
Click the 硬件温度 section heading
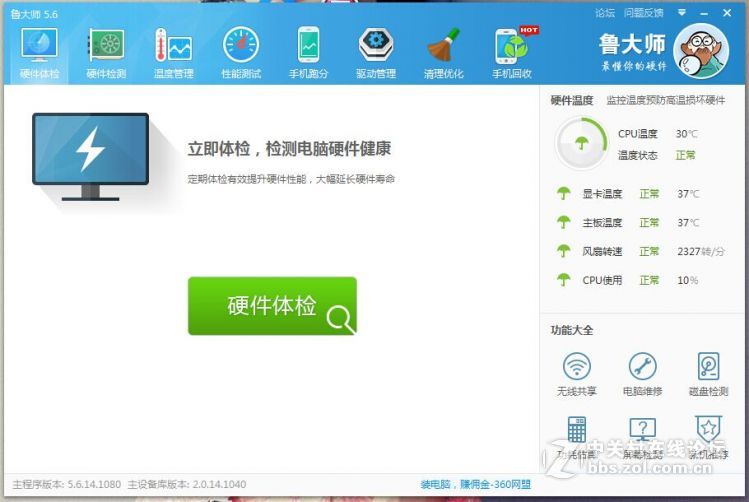click(x=572, y=100)
